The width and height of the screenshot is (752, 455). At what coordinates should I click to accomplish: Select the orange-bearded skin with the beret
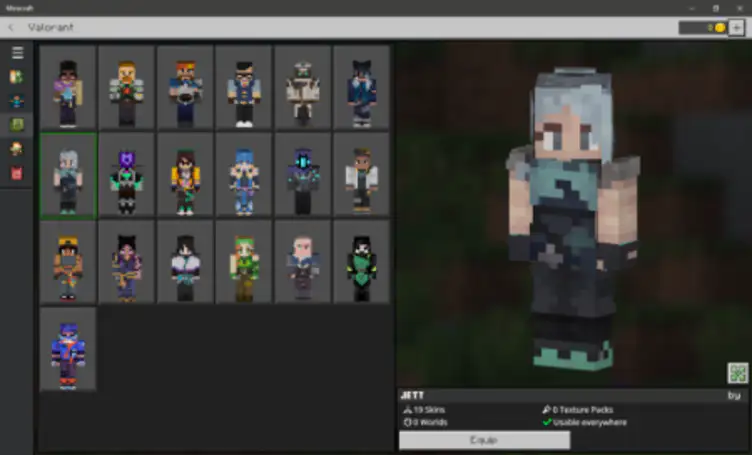(185, 88)
